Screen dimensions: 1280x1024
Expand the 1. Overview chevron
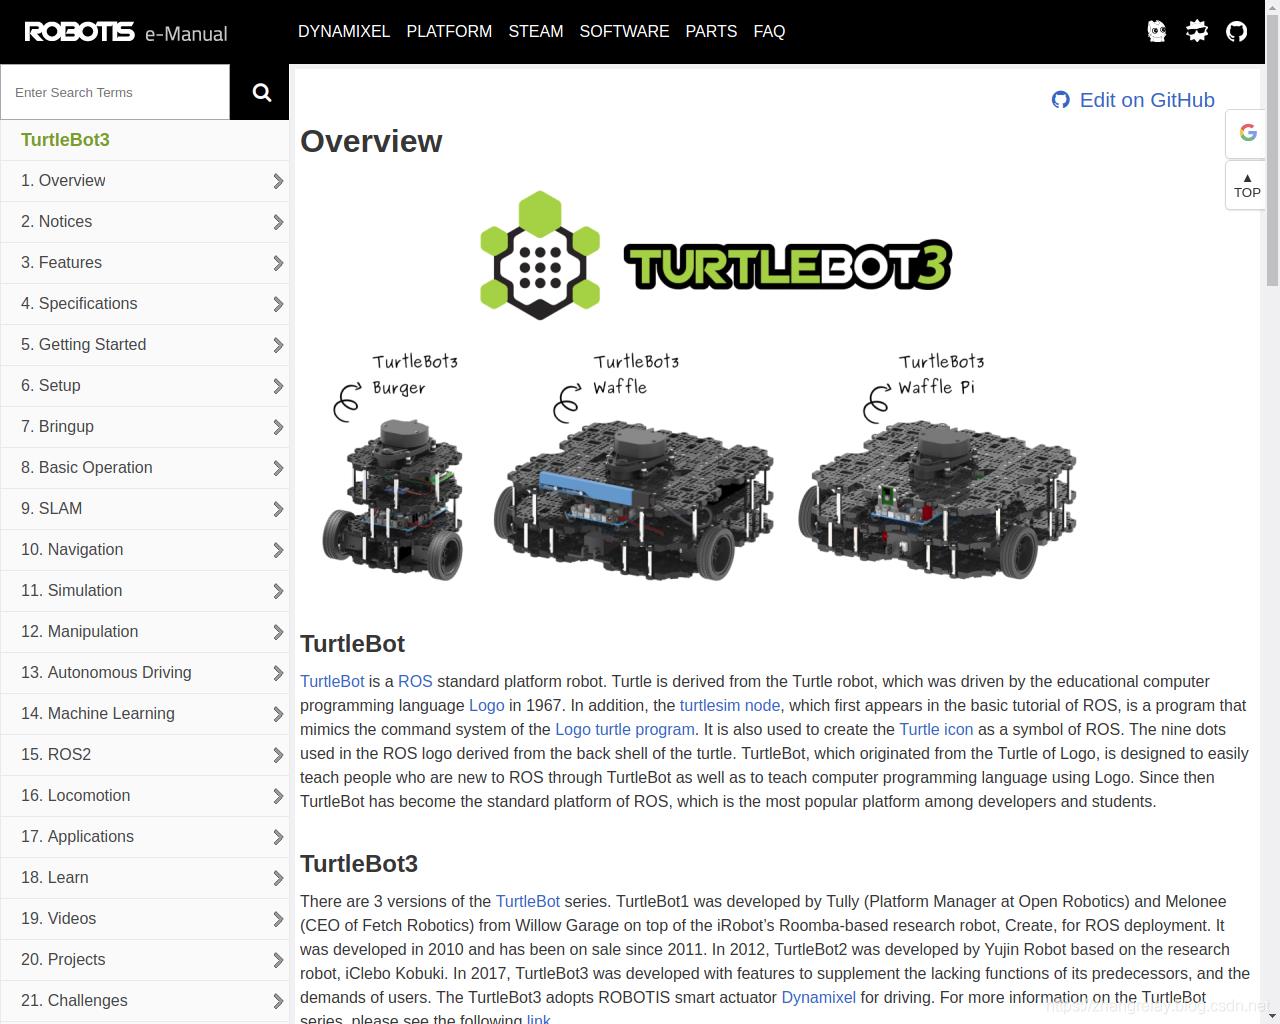pos(278,181)
